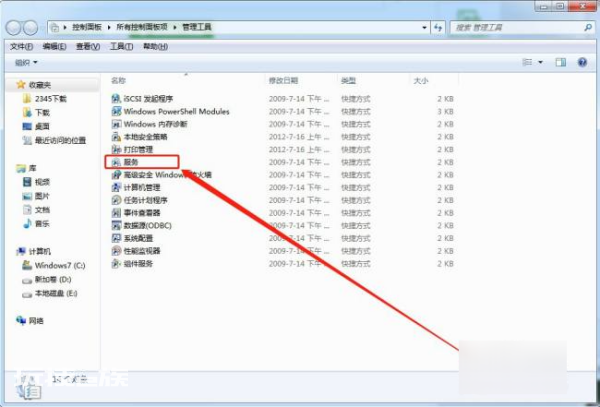The height and width of the screenshot is (407, 600).
Task: Select the 计算机管理 icon
Action: (x=116, y=187)
